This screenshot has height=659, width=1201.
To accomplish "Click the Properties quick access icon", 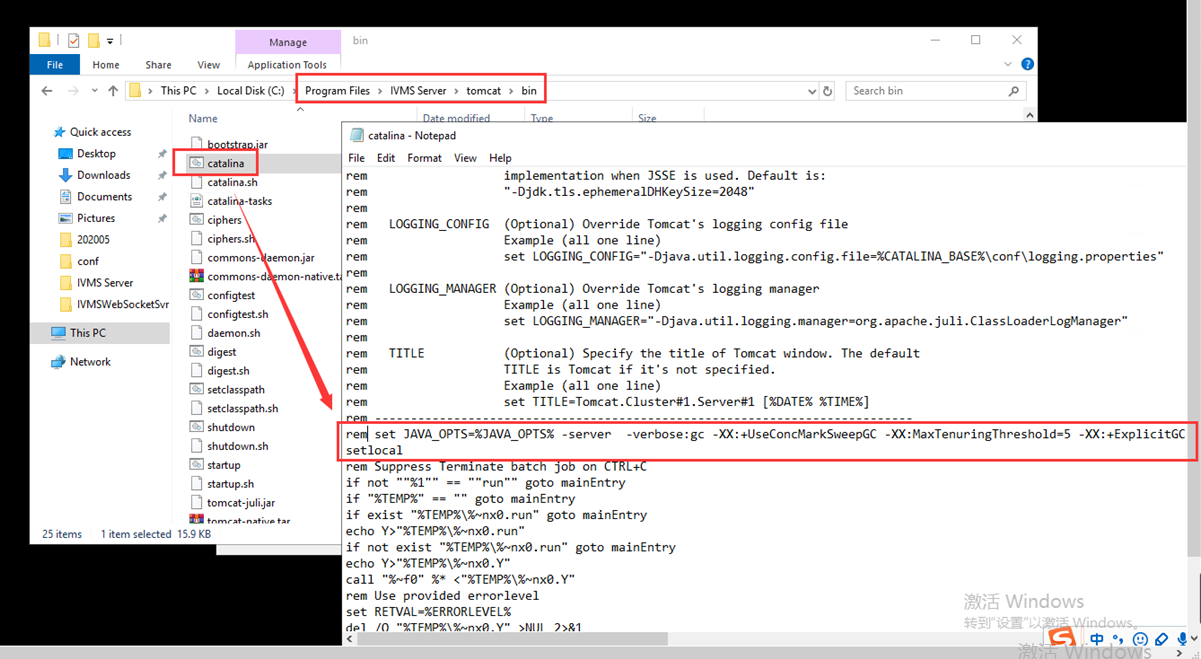I will pos(73,41).
